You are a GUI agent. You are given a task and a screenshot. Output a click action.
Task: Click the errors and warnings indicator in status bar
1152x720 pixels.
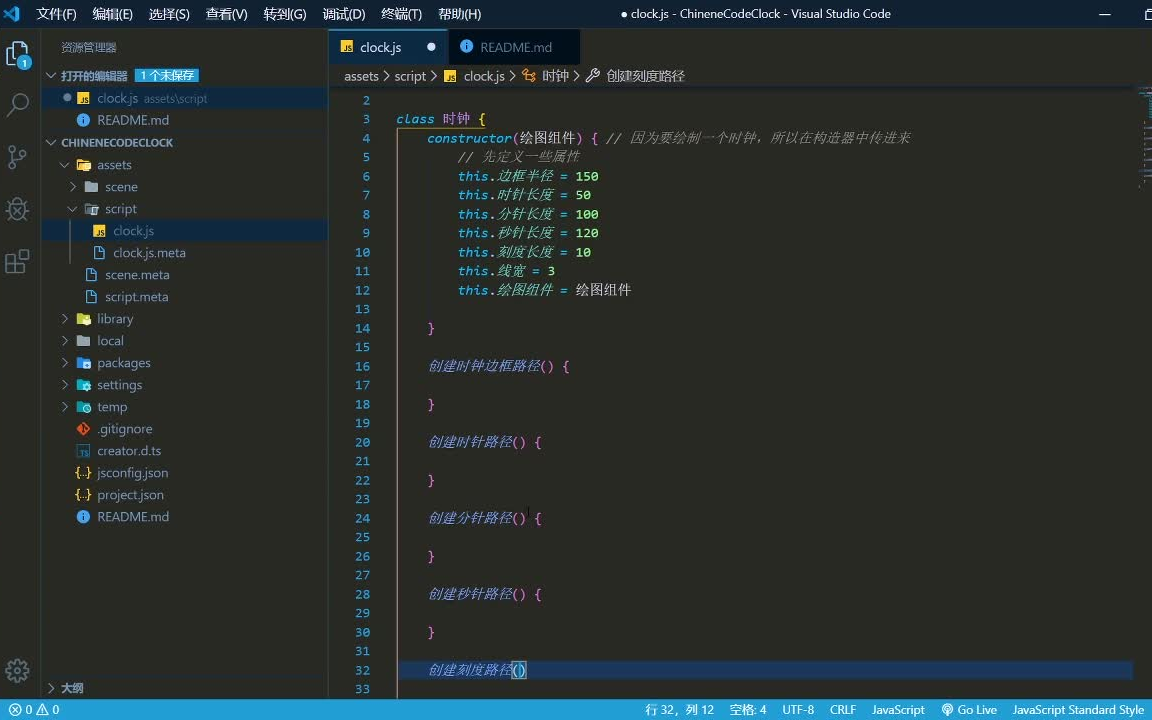(30, 709)
